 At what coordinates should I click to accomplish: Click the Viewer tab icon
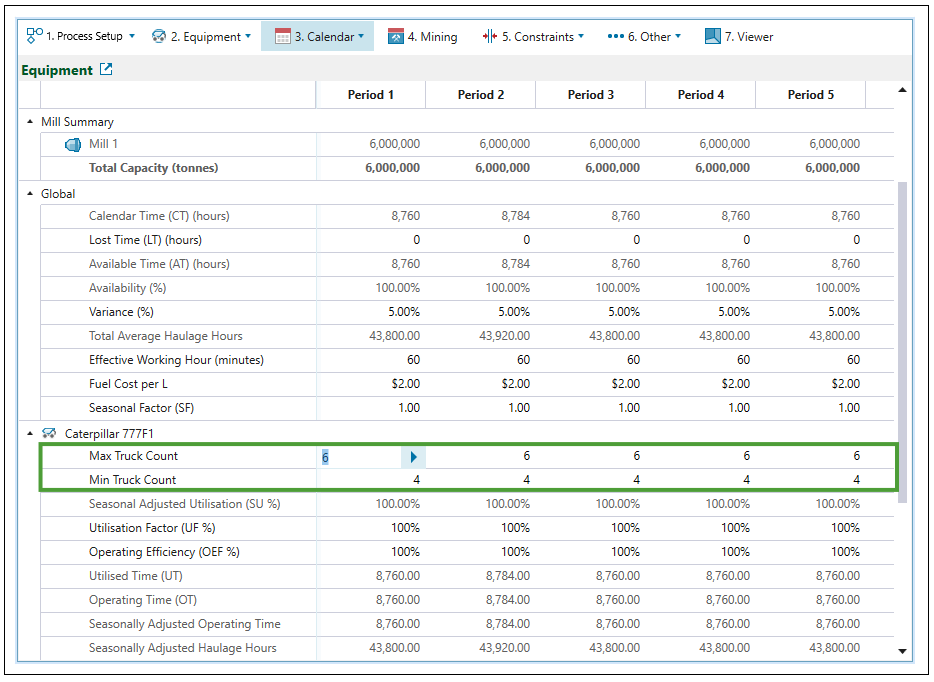712,37
